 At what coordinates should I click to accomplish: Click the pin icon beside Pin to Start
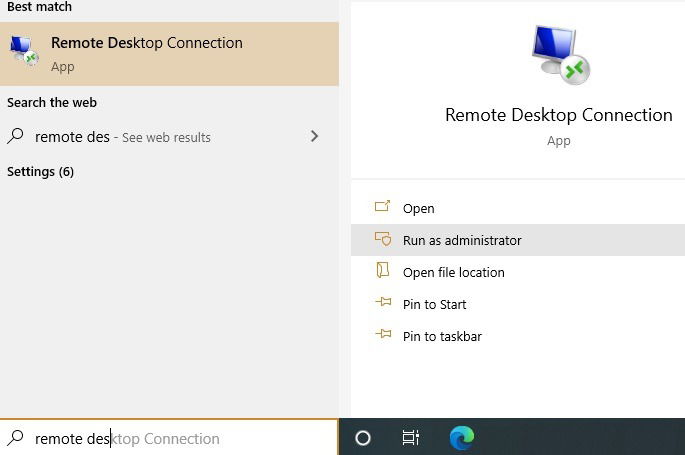pyautogui.click(x=383, y=302)
